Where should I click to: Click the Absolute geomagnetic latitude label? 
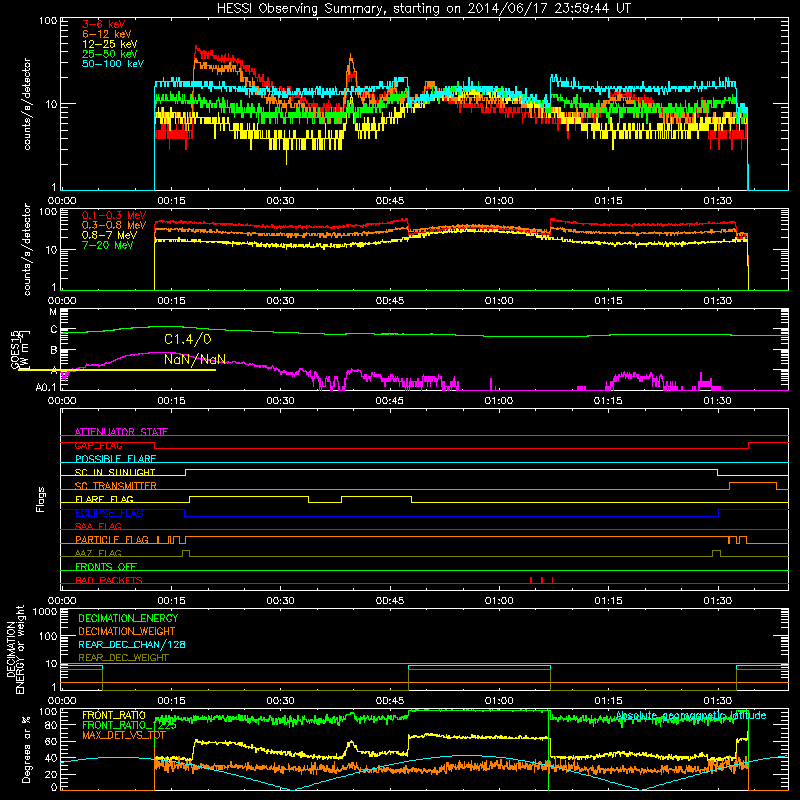click(691, 715)
